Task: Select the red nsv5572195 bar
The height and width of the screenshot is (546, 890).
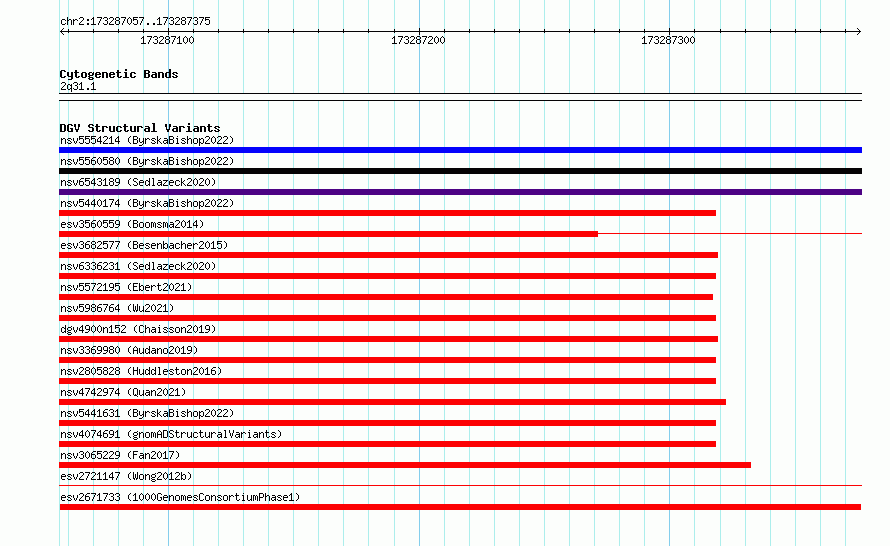Action: coord(386,297)
